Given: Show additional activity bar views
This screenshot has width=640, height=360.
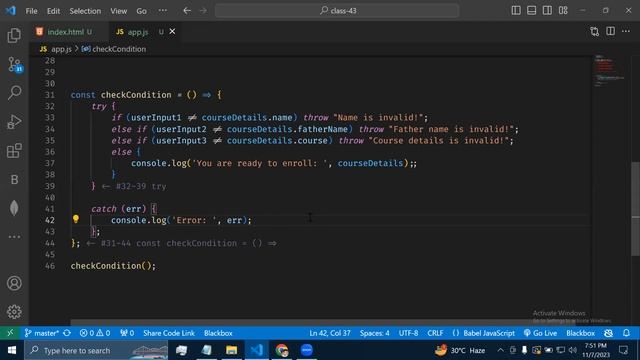Looking at the screenshot, I should 14,237.
